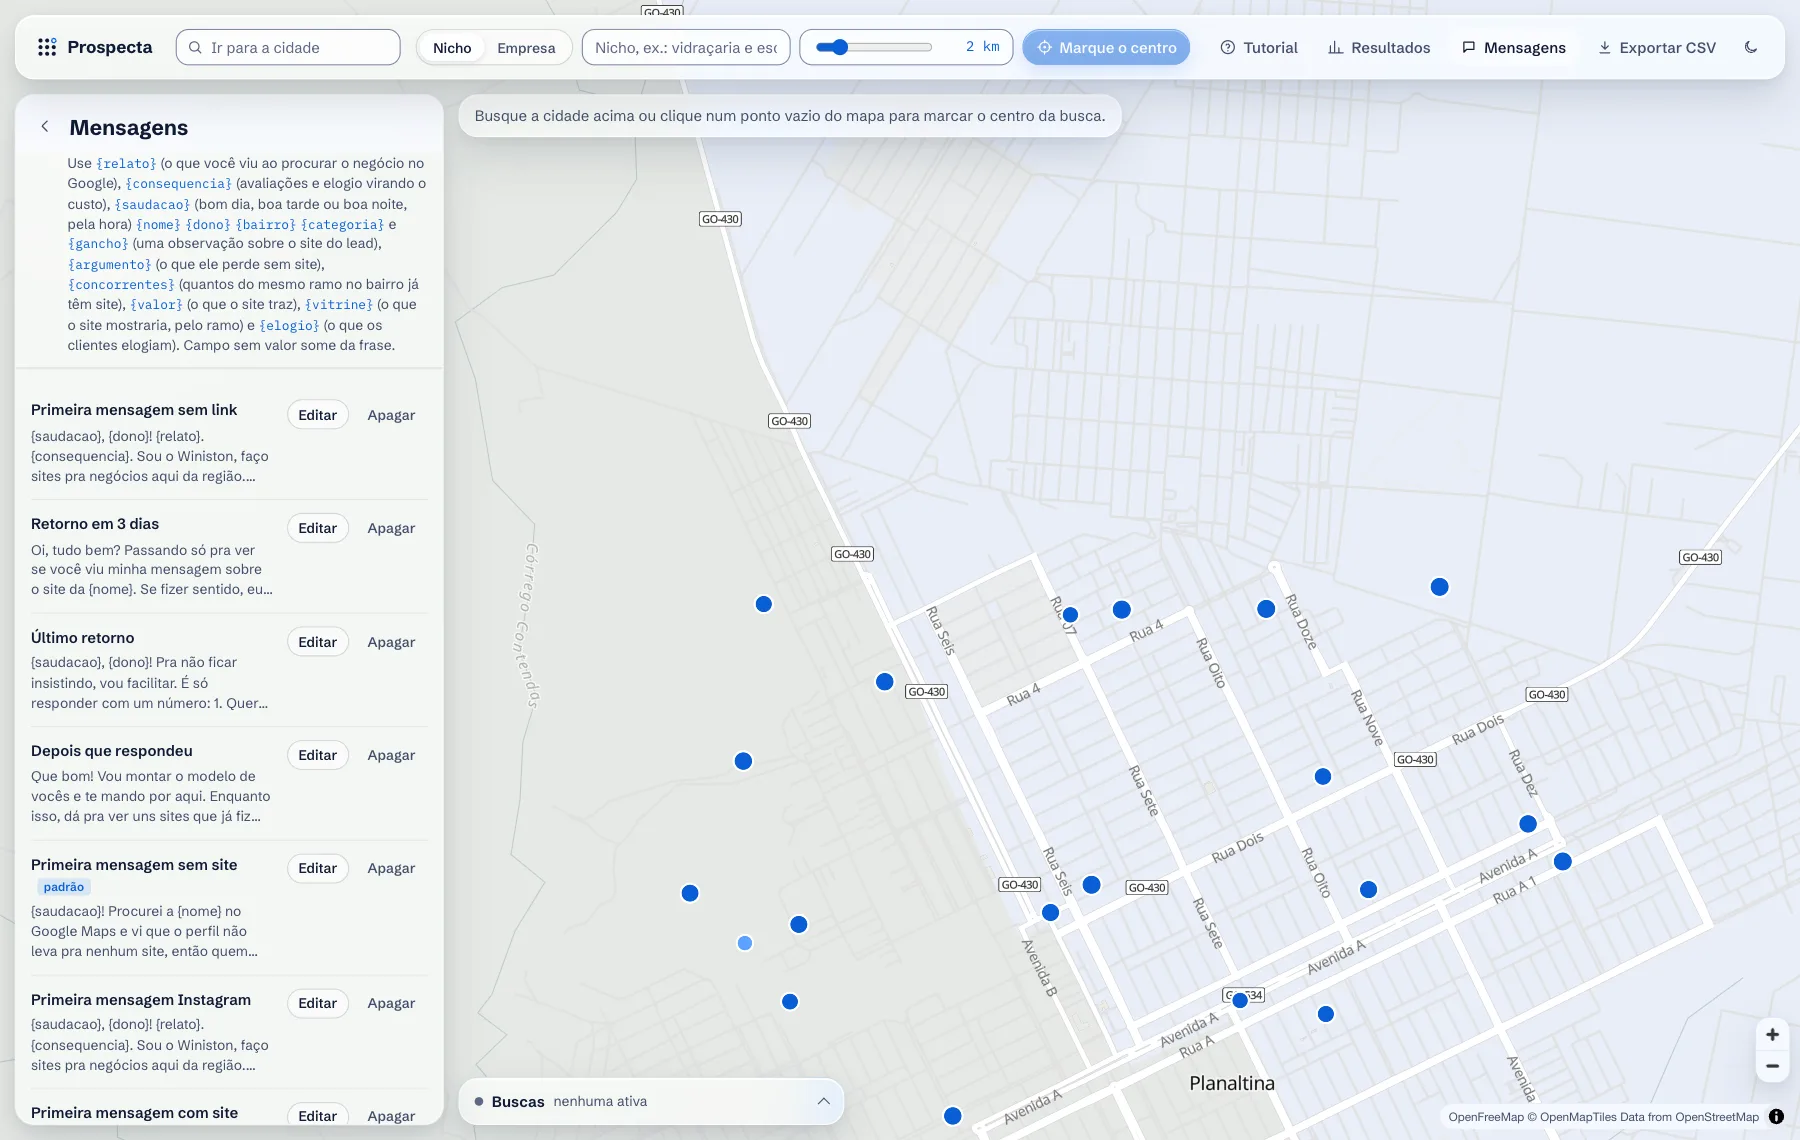Expand the Buscas panel chevron

click(x=823, y=1101)
